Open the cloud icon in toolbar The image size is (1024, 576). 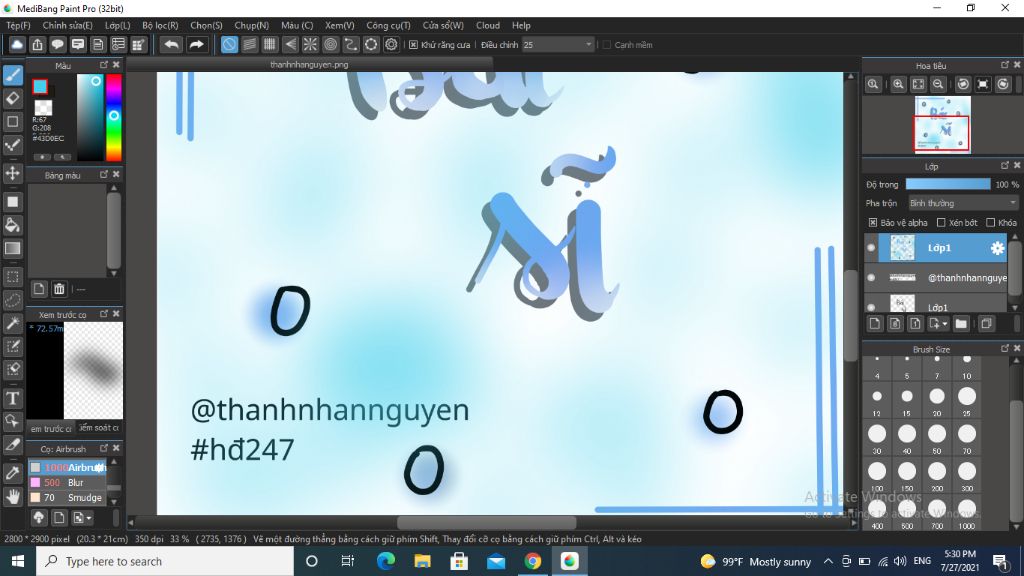(x=17, y=44)
